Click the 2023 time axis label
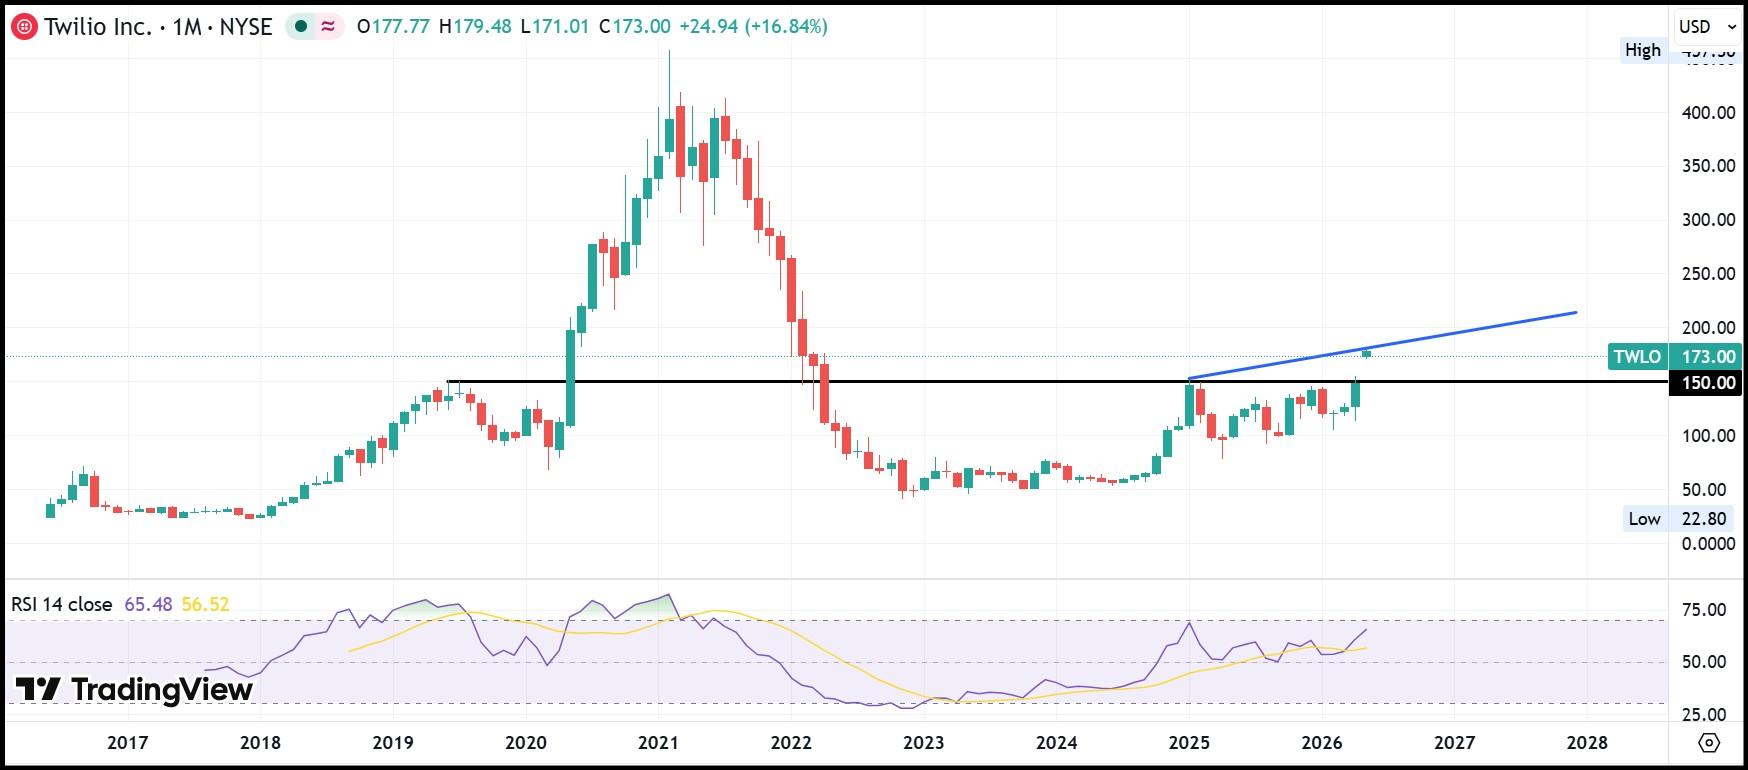Viewport: 1748px width, 770px height. (924, 742)
